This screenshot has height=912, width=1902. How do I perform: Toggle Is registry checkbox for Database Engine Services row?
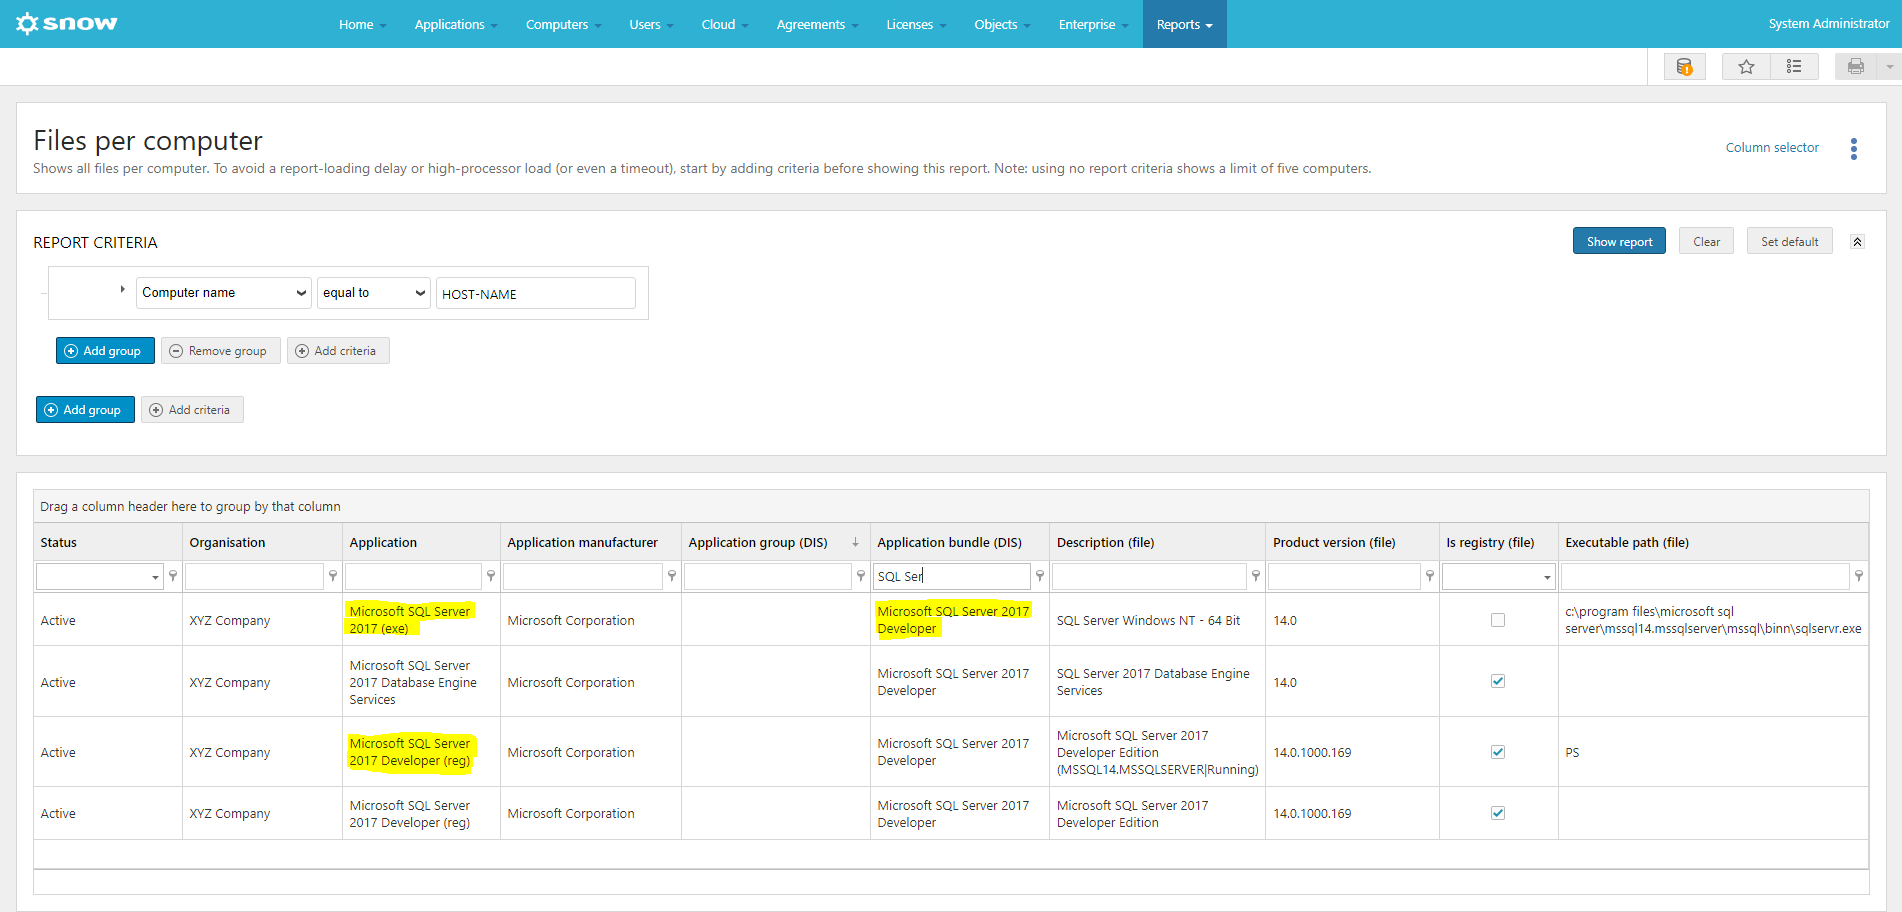click(x=1498, y=681)
